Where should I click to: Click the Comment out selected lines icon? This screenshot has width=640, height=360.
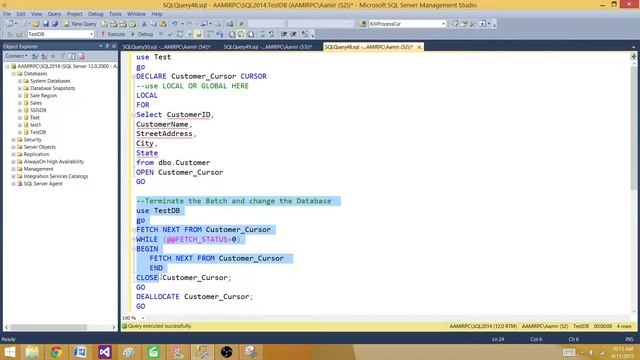point(262,34)
